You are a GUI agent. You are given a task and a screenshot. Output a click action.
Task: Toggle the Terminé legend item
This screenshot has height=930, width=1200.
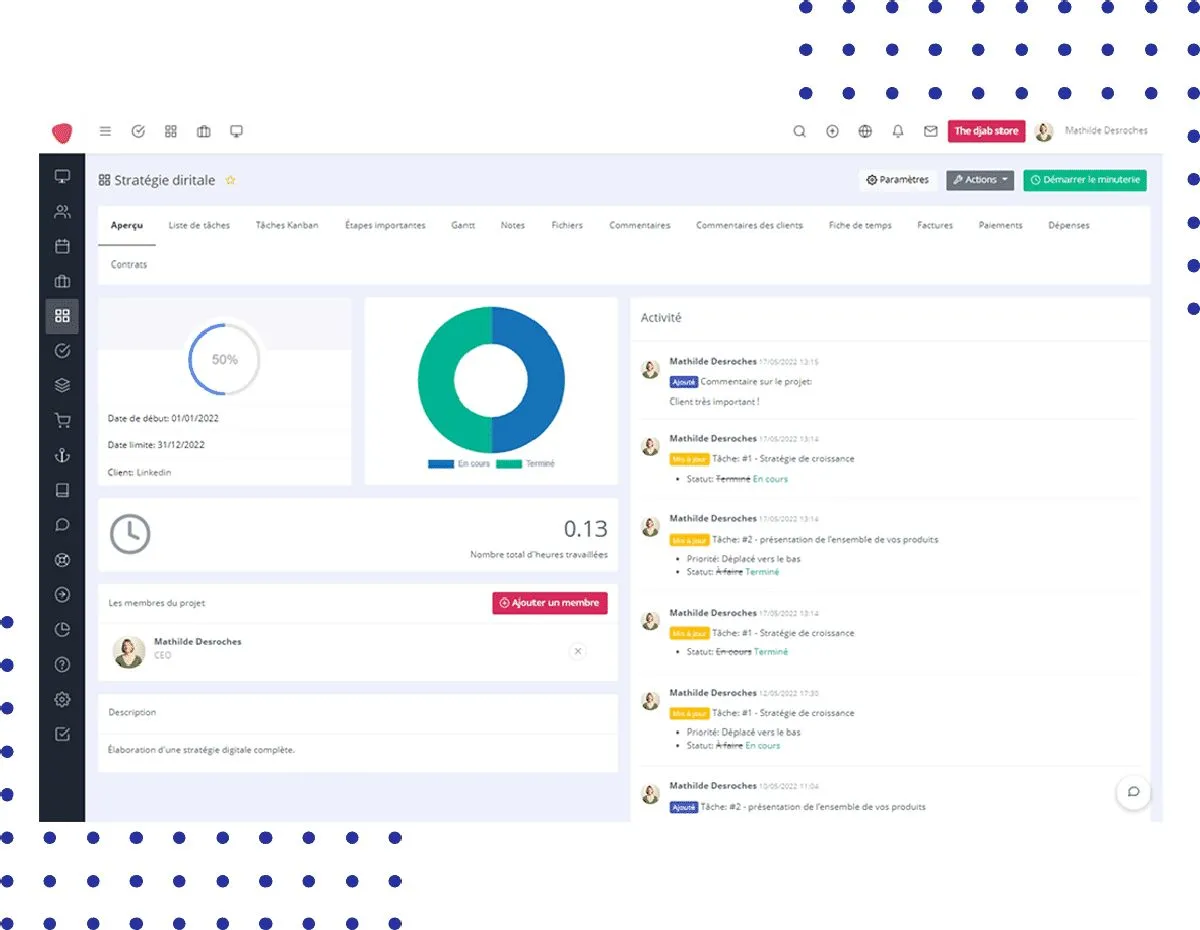525,464
